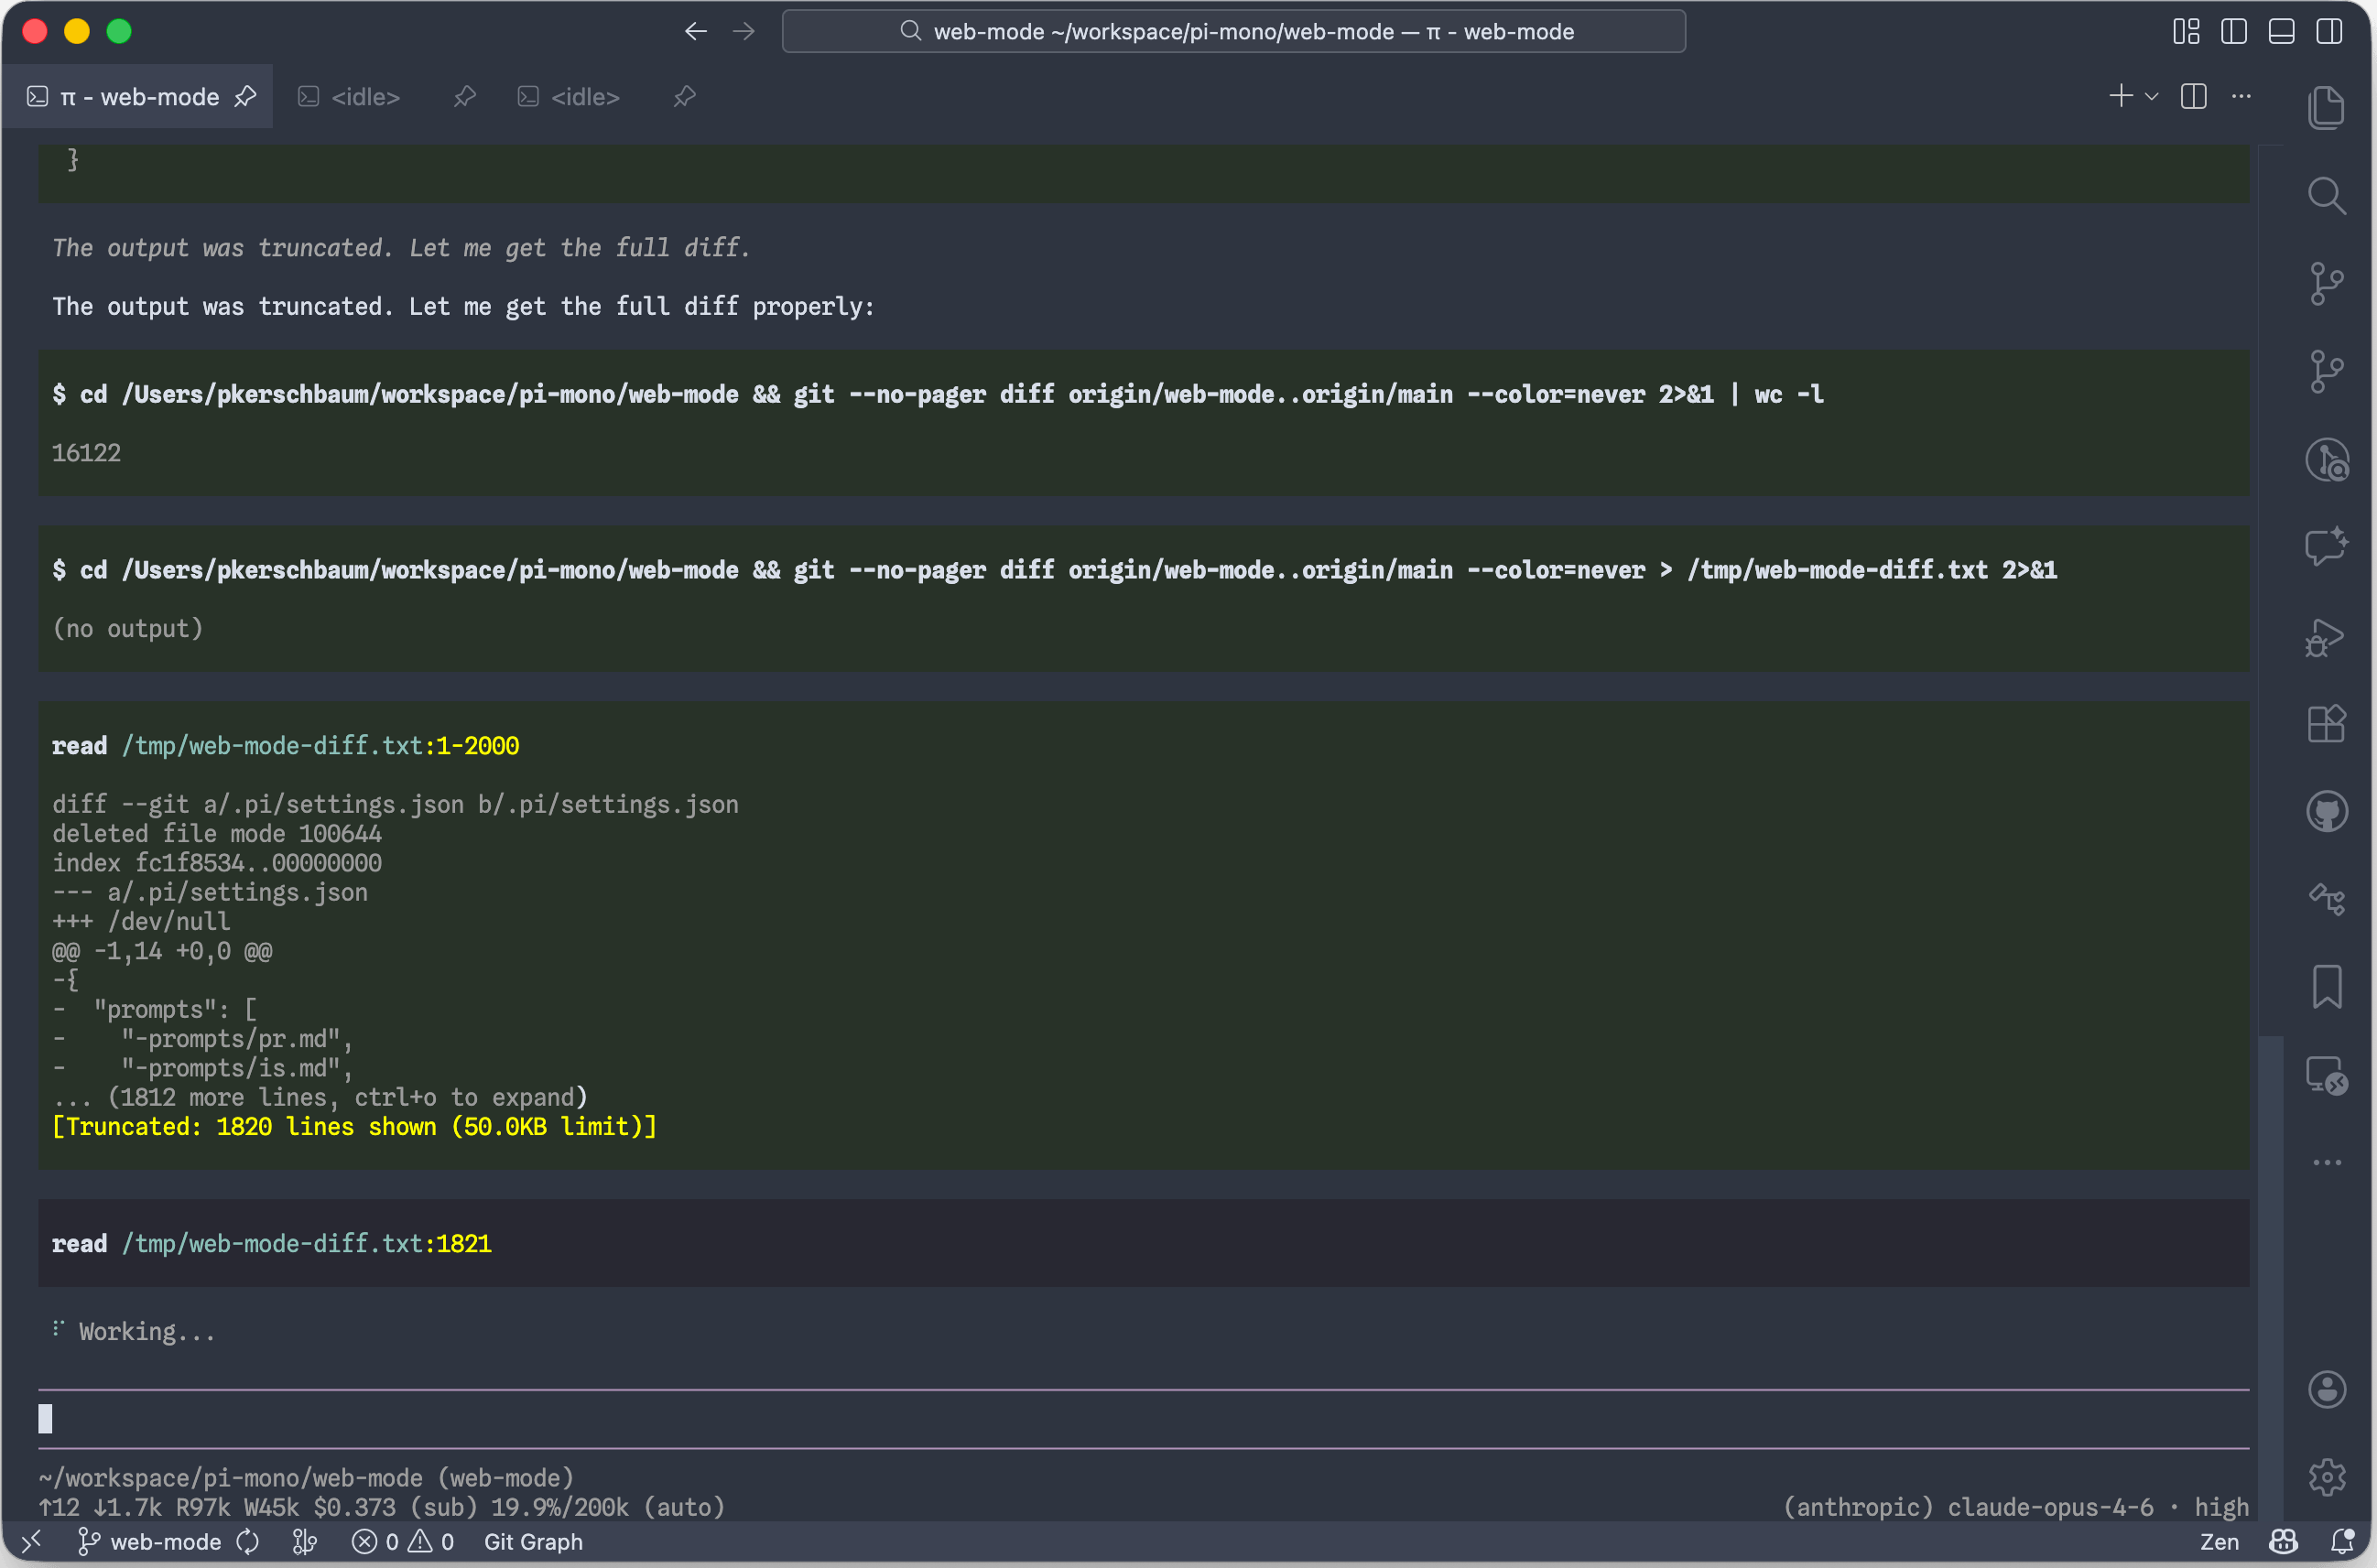The height and width of the screenshot is (1568, 2377).
Task: Open the Source Control view
Action: click(x=2328, y=283)
